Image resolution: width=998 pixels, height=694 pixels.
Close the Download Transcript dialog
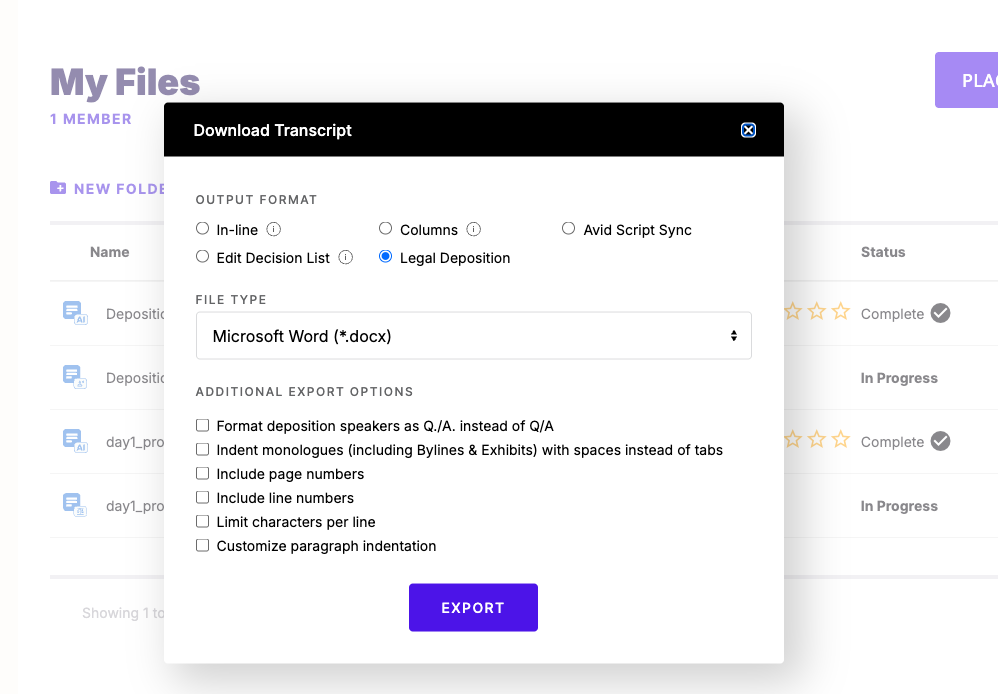pyautogui.click(x=748, y=130)
